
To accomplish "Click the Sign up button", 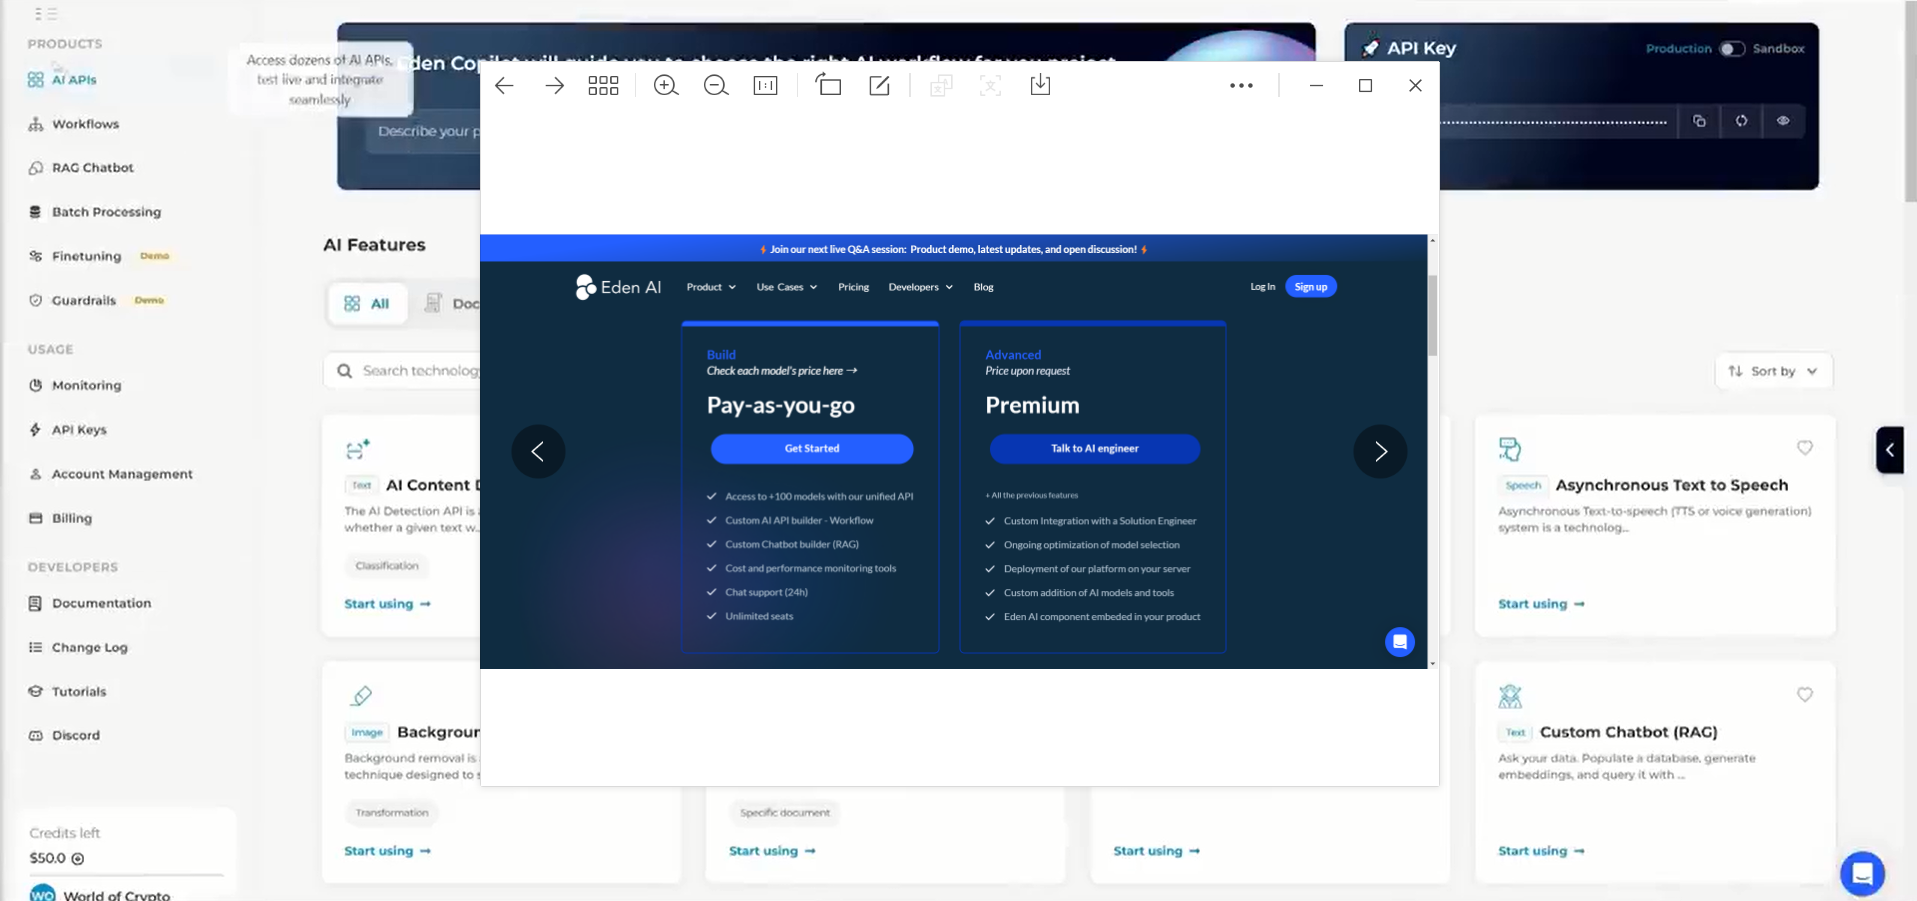I will 1311,287.
